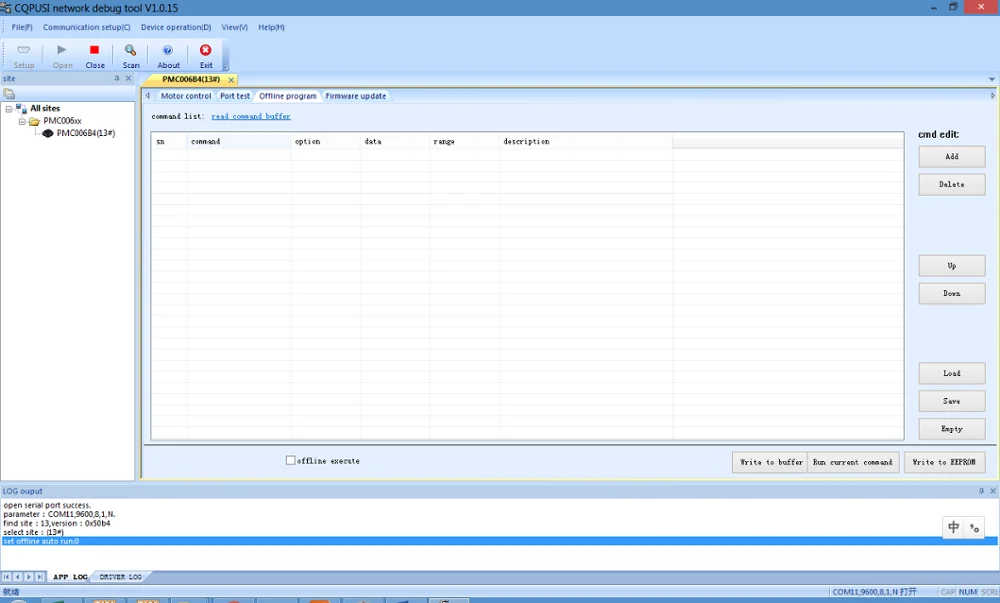Open the Communication setup menu
The height and width of the screenshot is (603, 1000).
click(87, 27)
